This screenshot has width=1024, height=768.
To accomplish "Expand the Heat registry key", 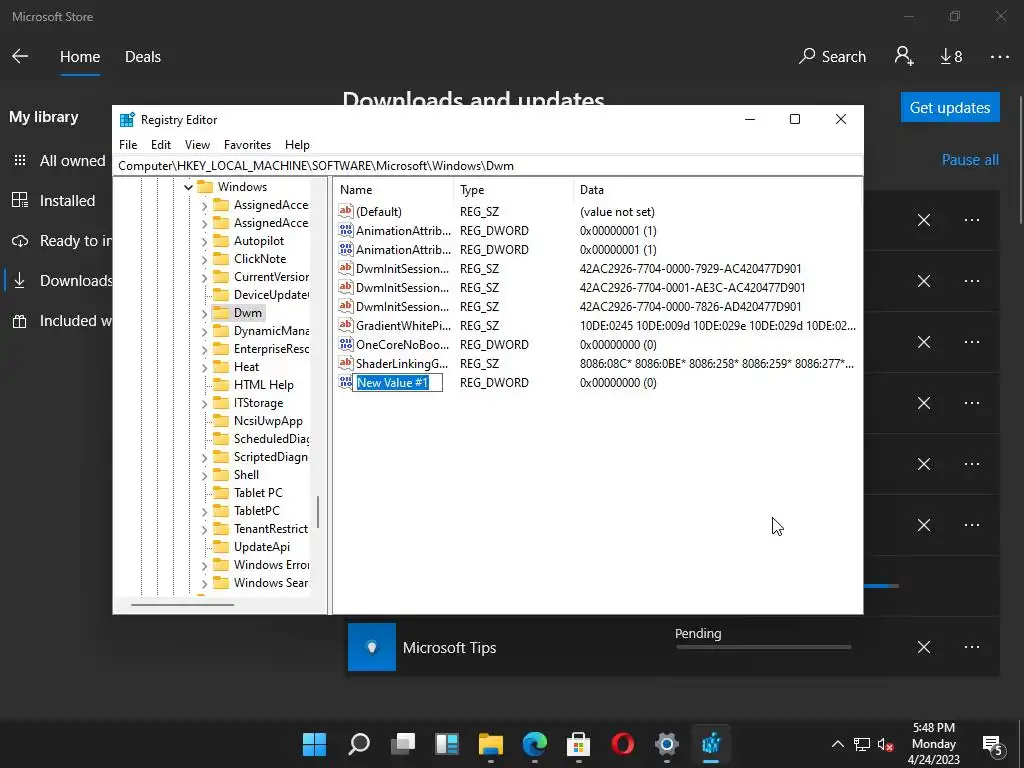I will tap(204, 368).
